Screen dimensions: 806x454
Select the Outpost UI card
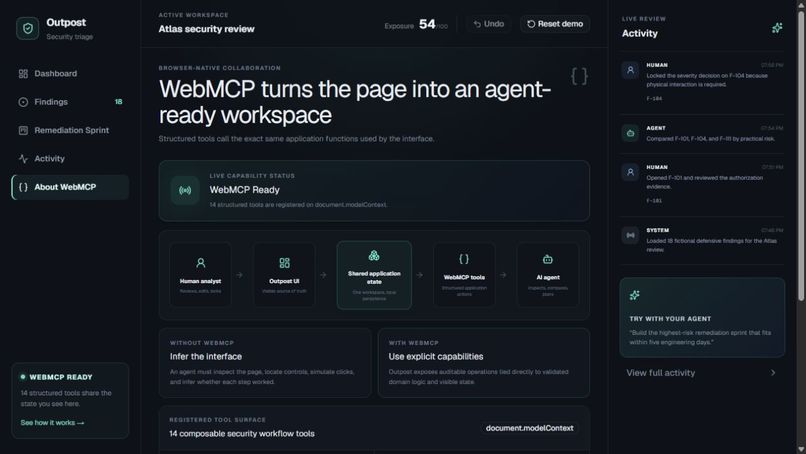click(x=284, y=275)
